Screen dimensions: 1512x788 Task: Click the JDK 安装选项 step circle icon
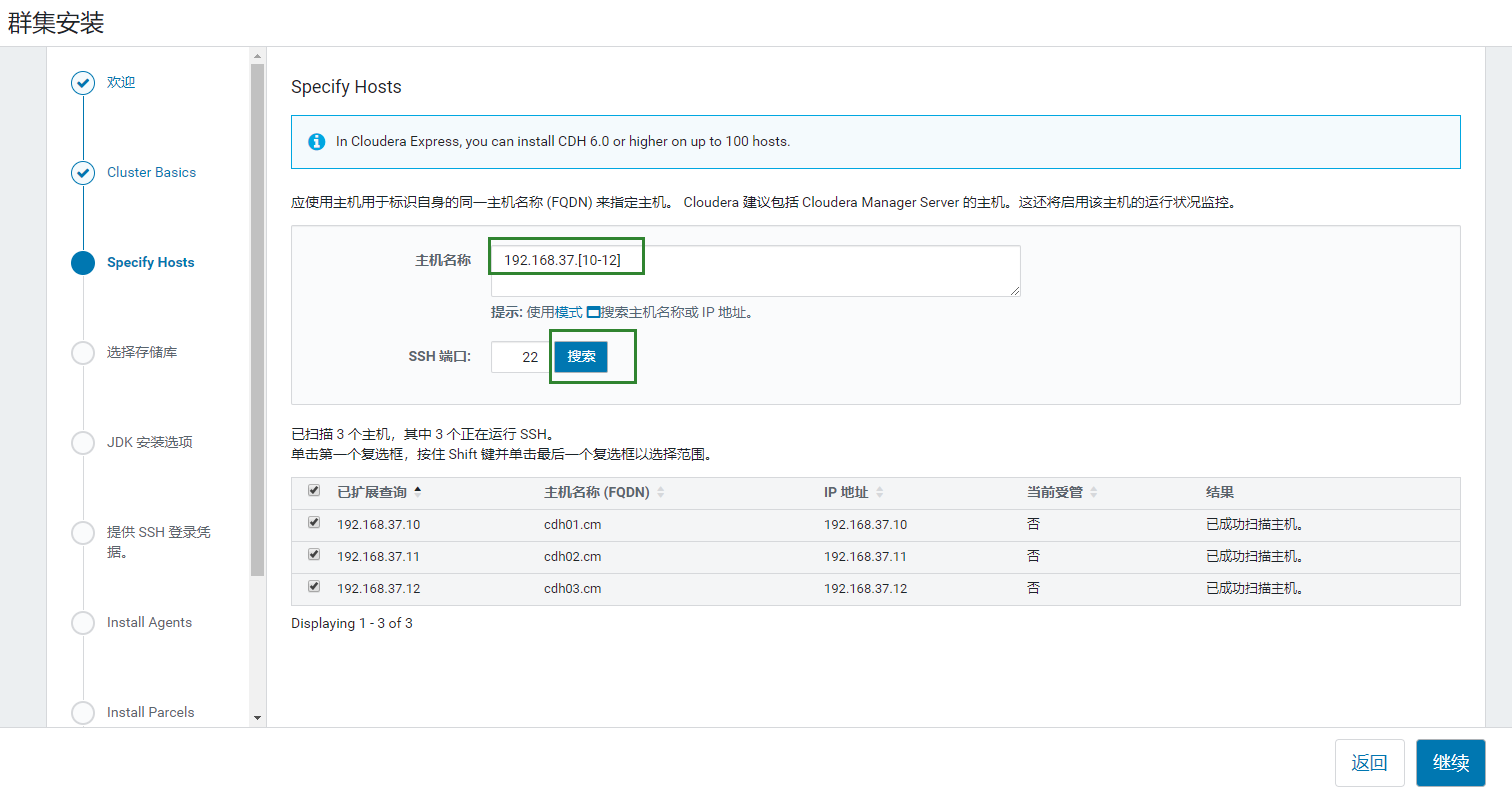point(83,443)
